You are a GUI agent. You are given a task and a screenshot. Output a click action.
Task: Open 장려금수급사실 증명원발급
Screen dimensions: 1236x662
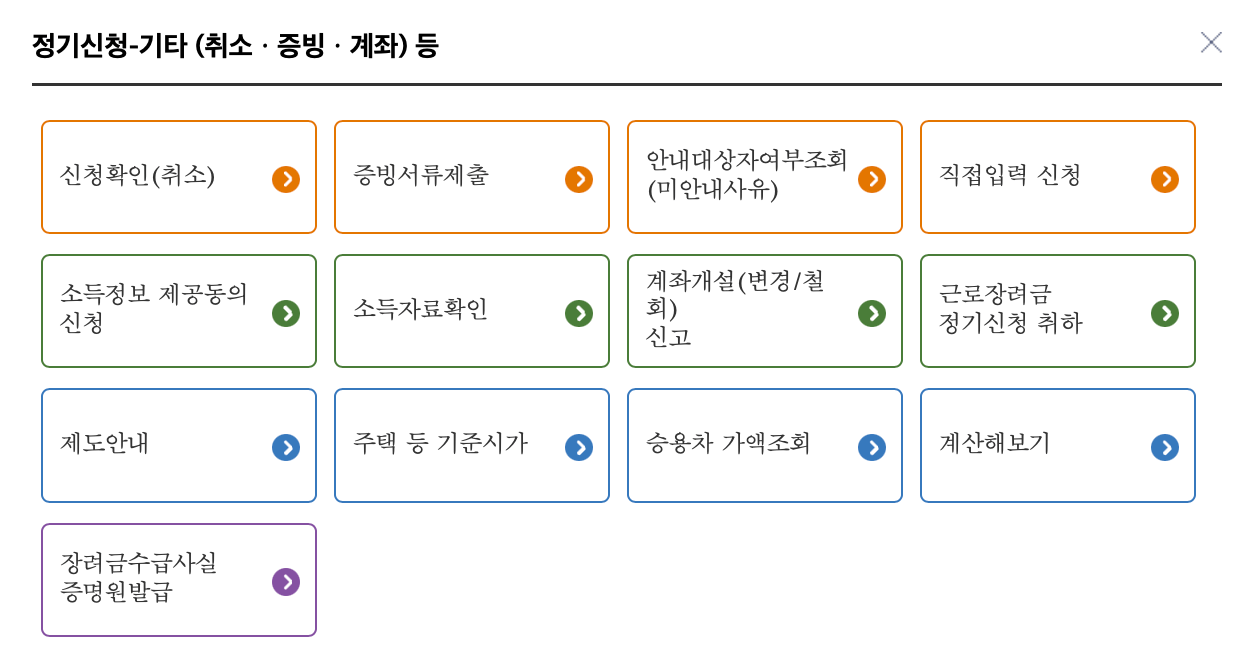pos(178,580)
